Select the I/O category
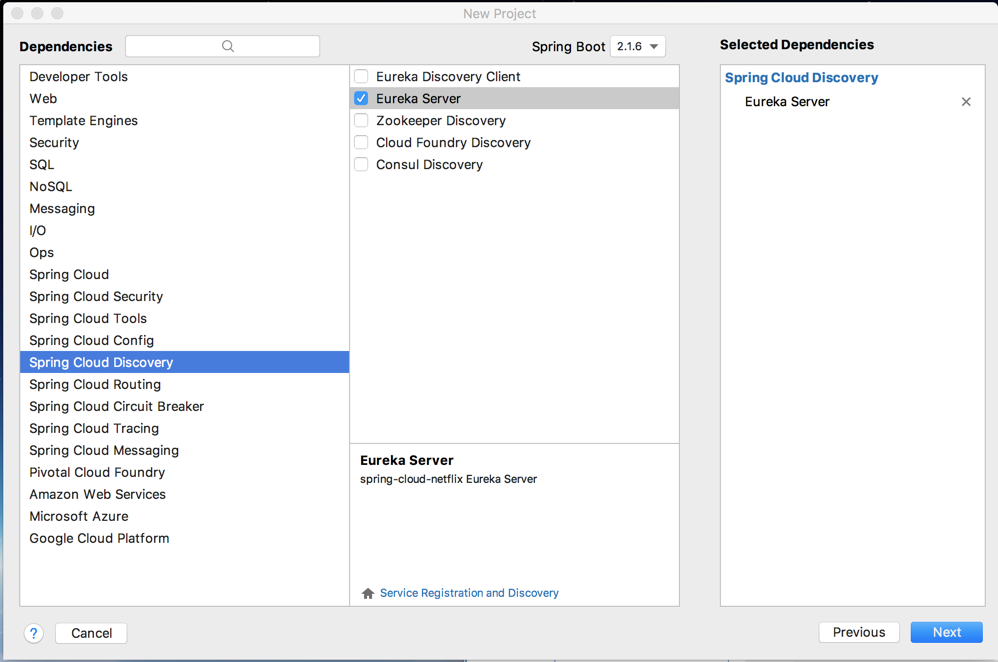Screen dimensions: 998x662 pos(185,230)
